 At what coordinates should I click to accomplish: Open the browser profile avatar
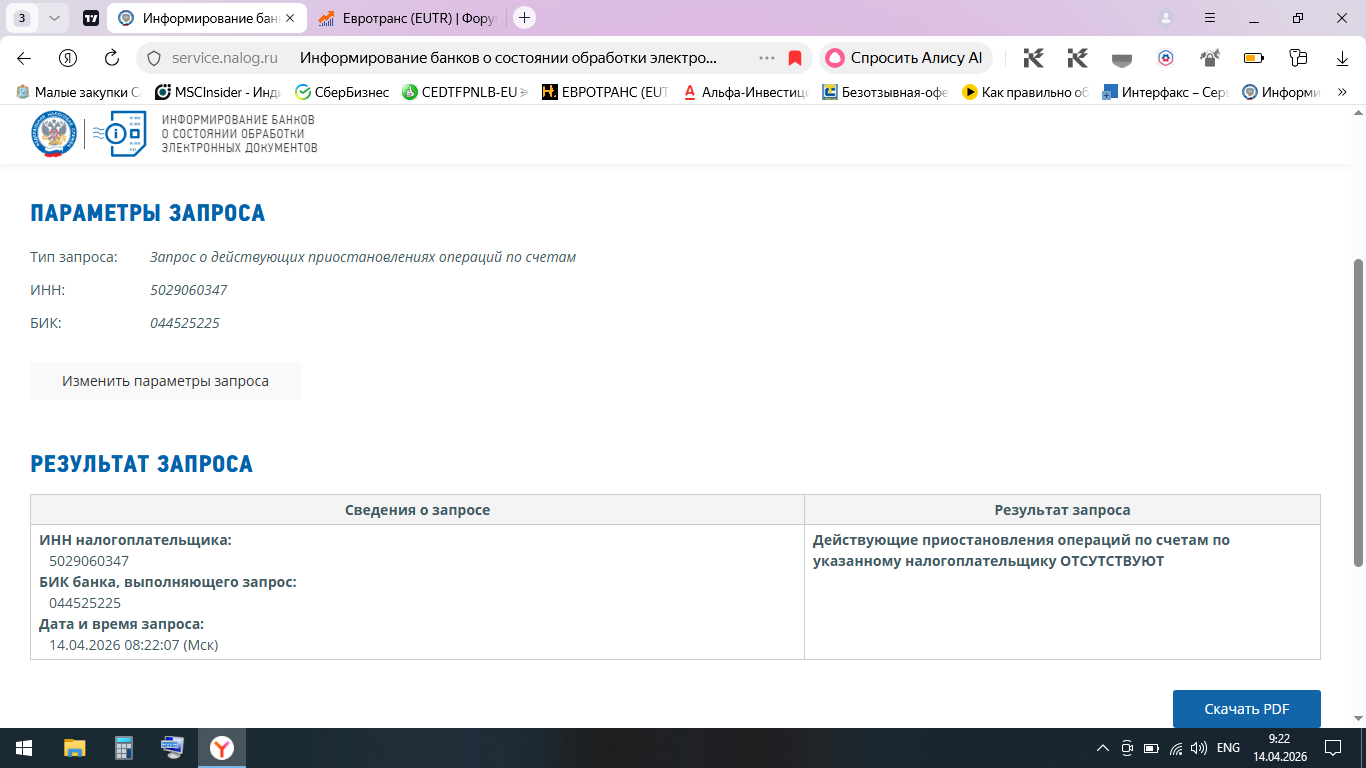pyautogui.click(x=1166, y=18)
